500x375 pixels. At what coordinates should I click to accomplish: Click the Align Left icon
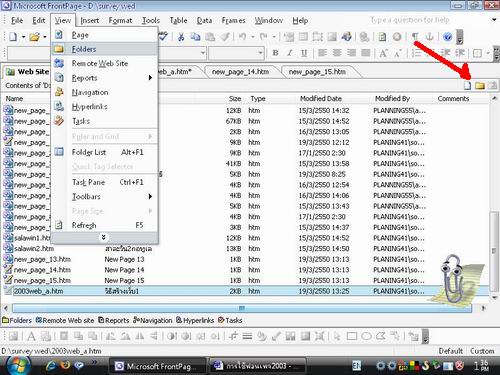[x=322, y=53]
